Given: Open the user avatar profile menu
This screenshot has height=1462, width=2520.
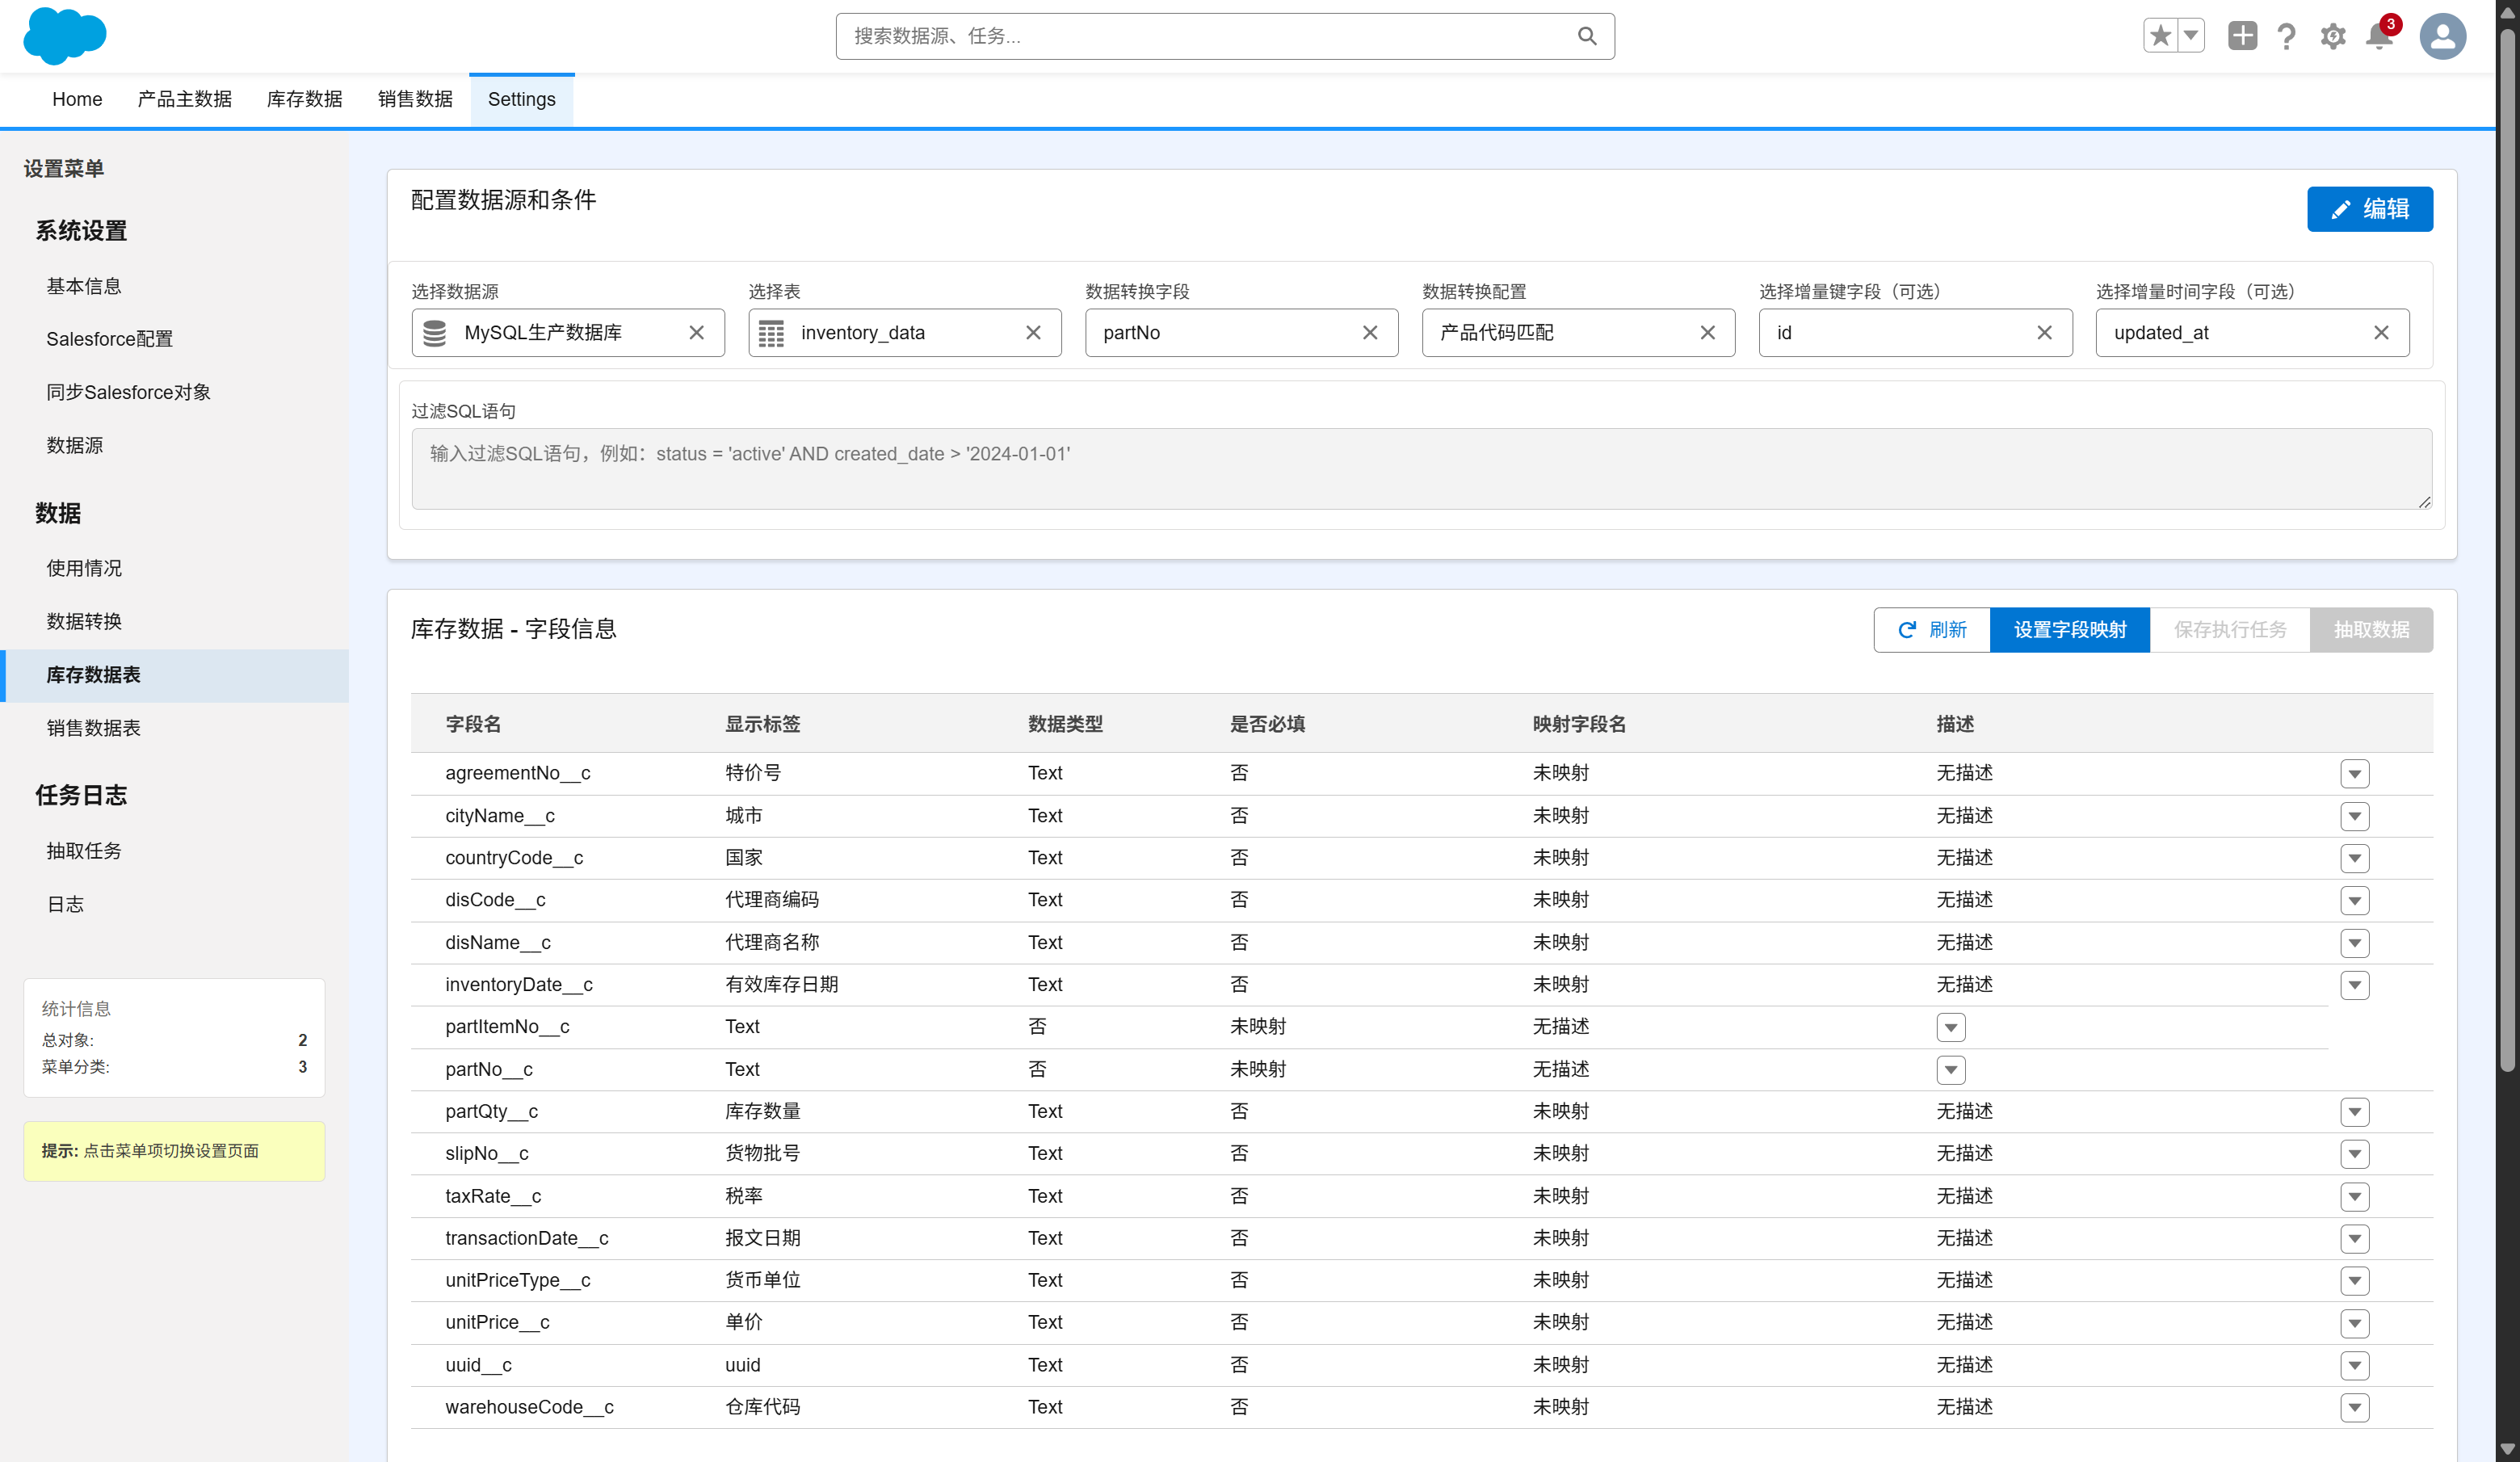Looking at the screenshot, I should [x=2442, y=36].
